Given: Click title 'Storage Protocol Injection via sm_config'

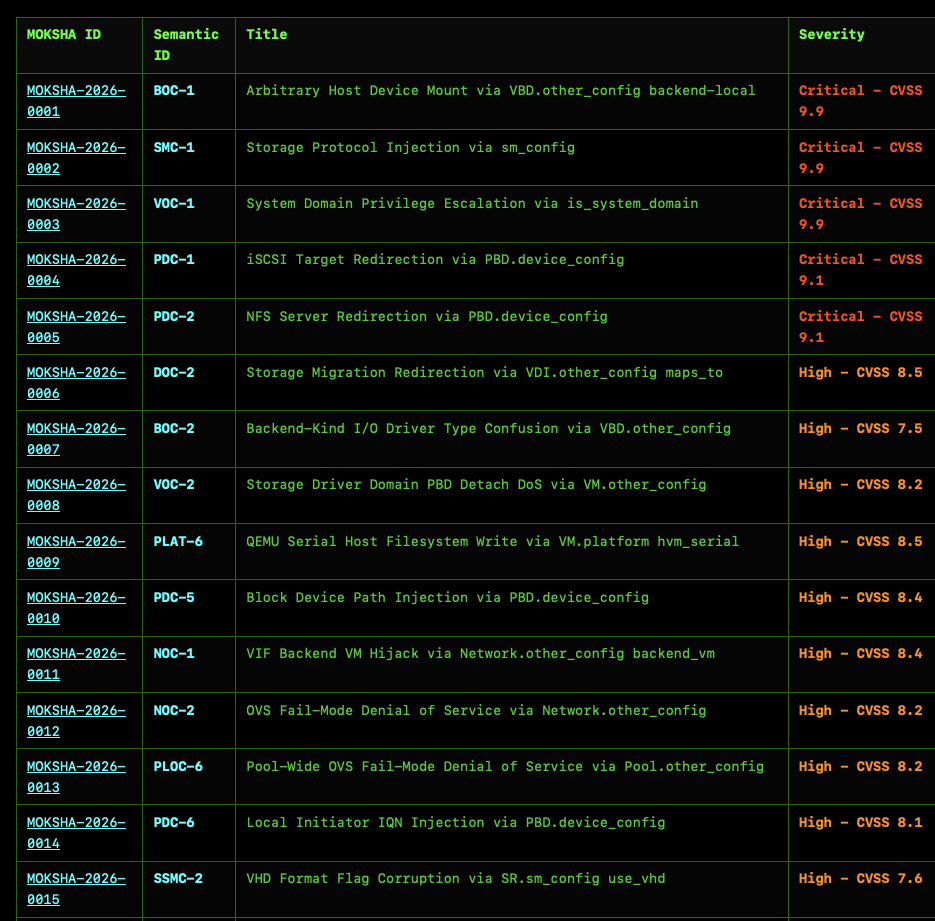Looking at the screenshot, I should pos(410,148).
